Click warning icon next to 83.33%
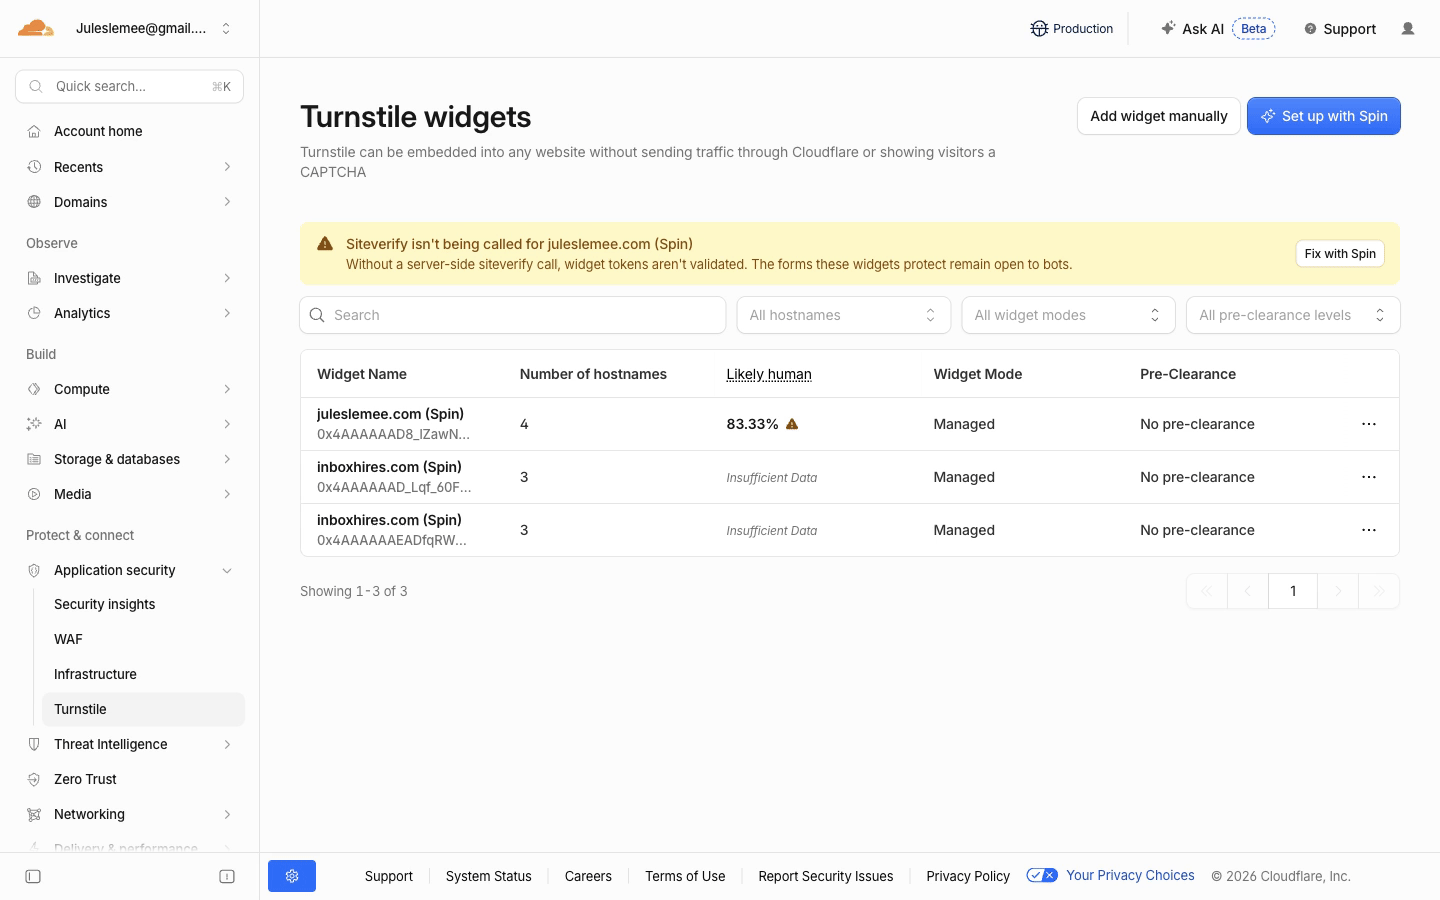This screenshot has width=1440, height=900. (x=792, y=424)
